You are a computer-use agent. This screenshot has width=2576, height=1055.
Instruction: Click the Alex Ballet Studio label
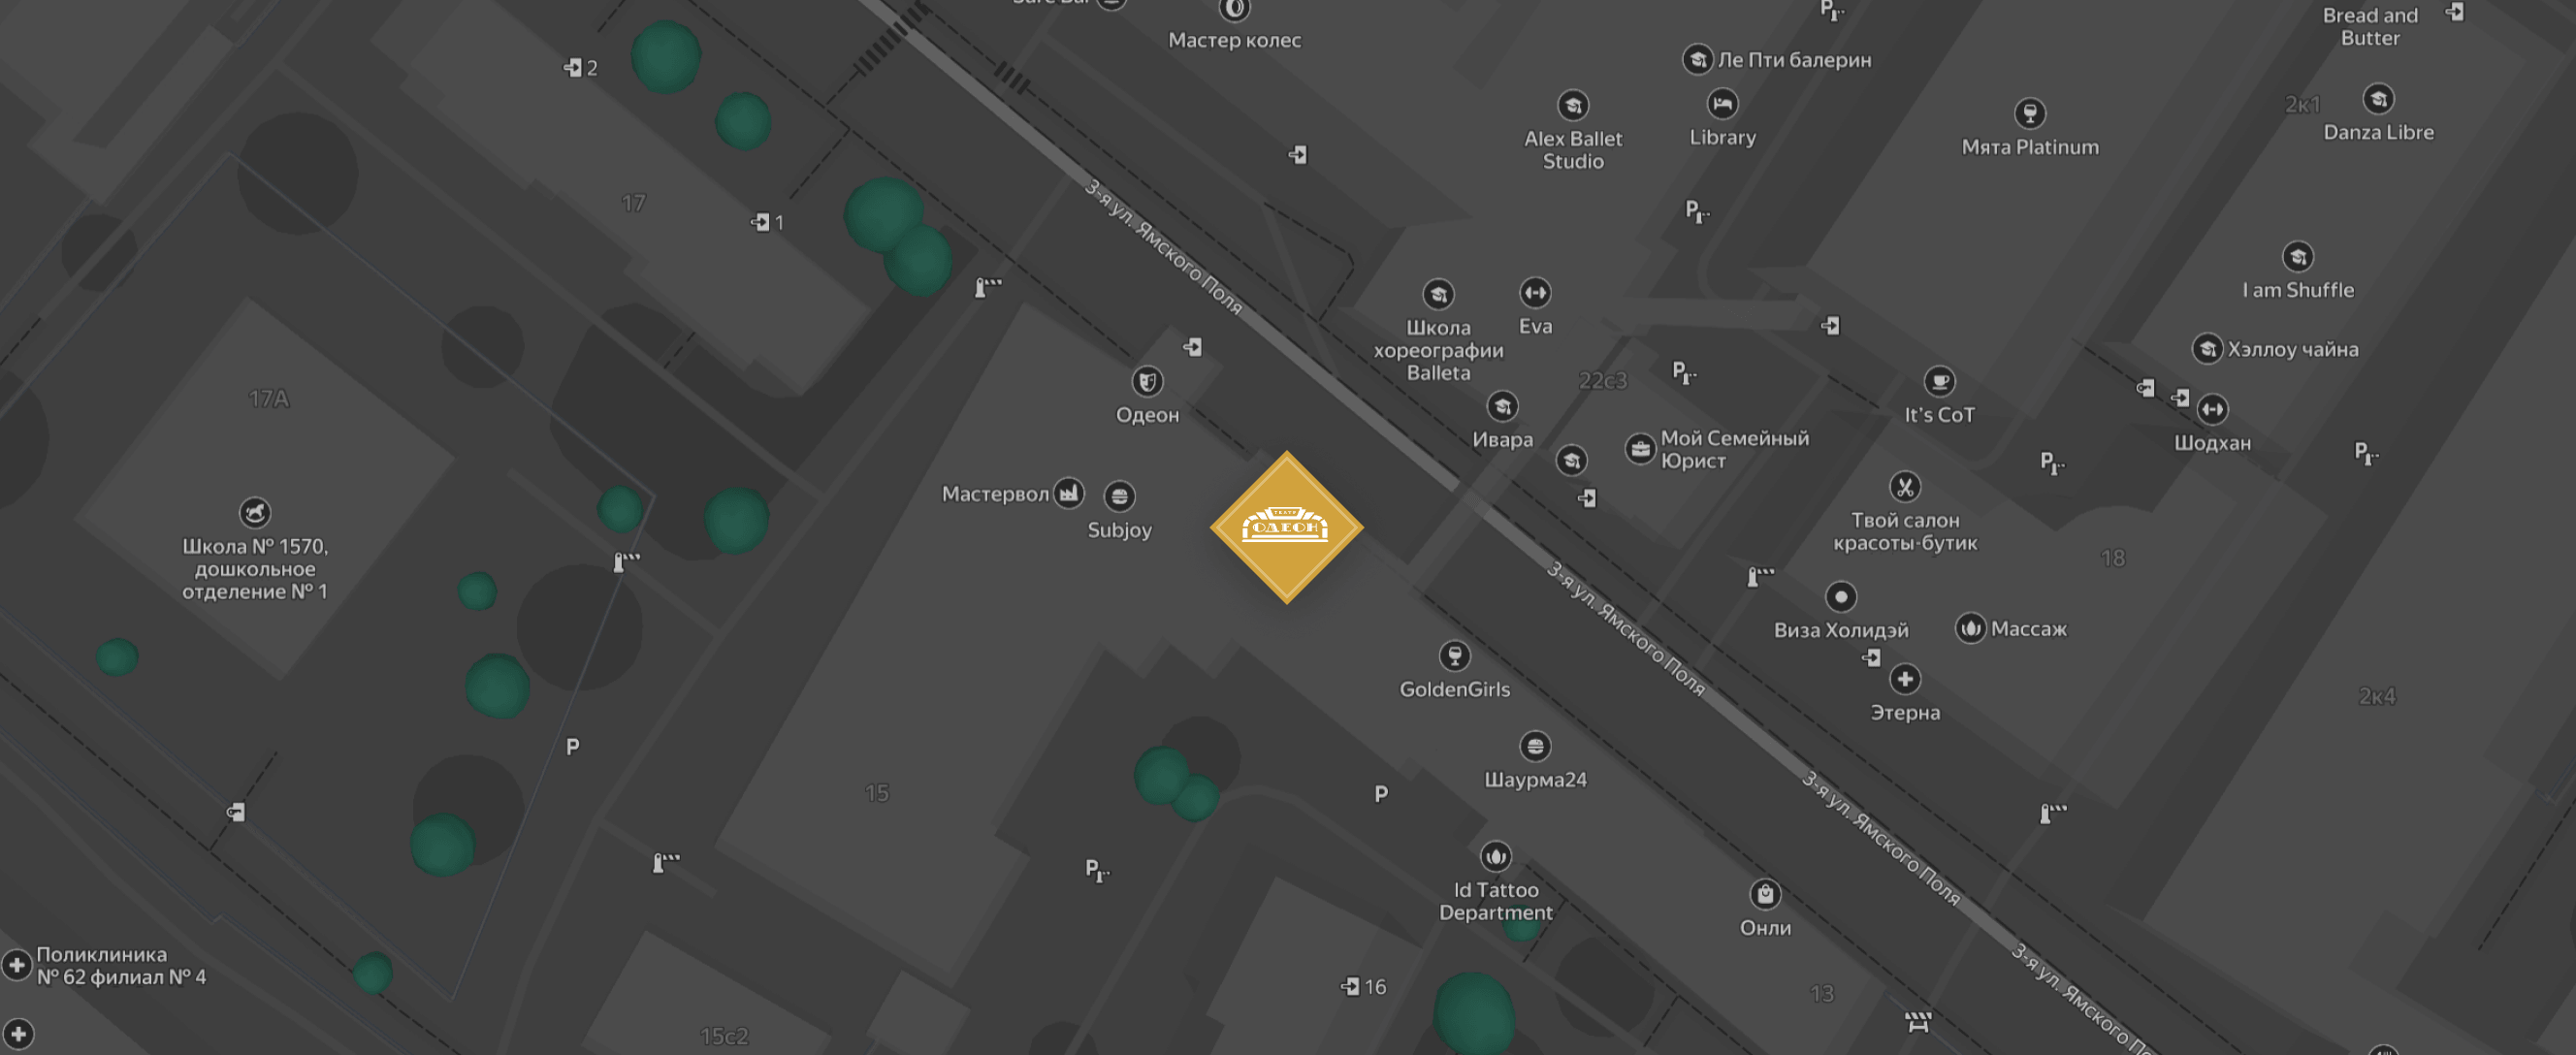pos(1573,150)
